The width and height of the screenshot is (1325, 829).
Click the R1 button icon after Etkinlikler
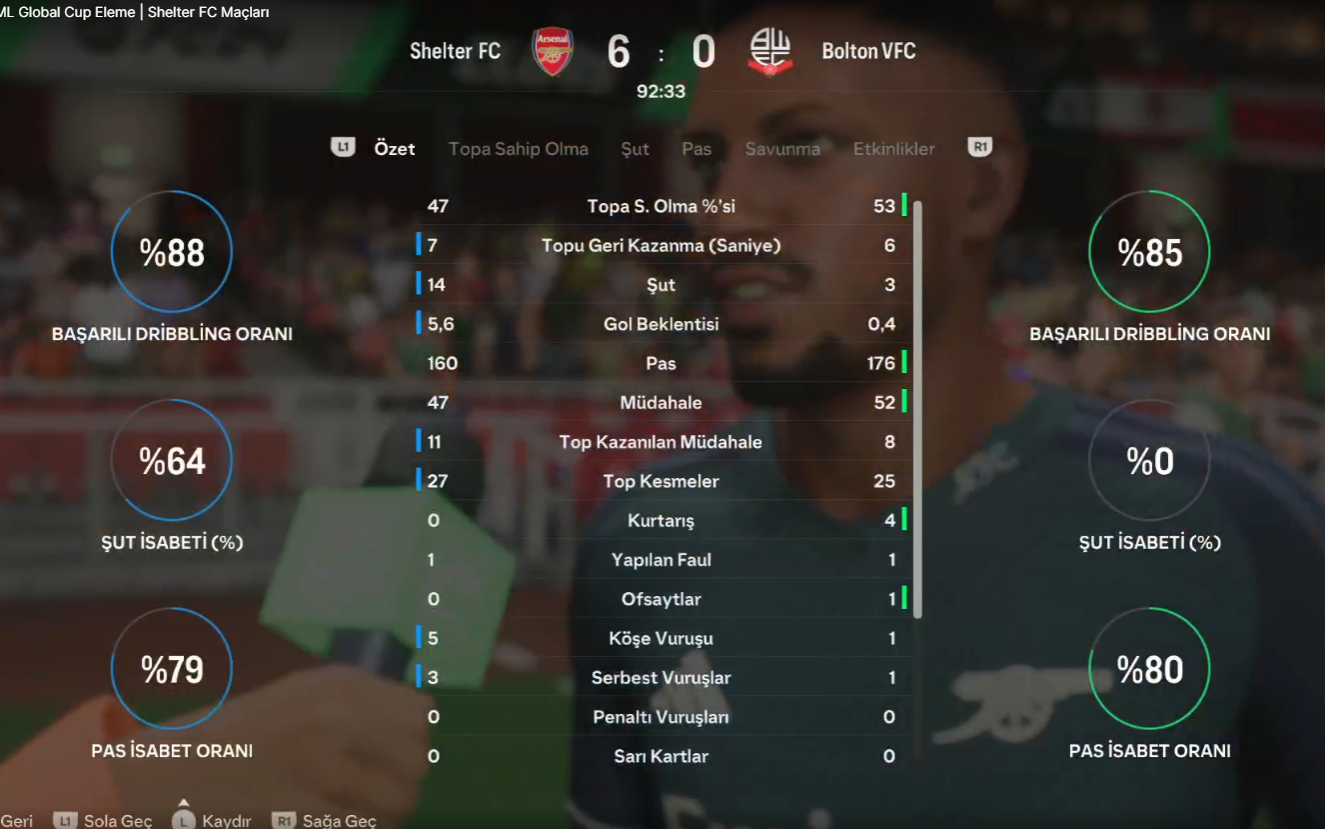980,148
